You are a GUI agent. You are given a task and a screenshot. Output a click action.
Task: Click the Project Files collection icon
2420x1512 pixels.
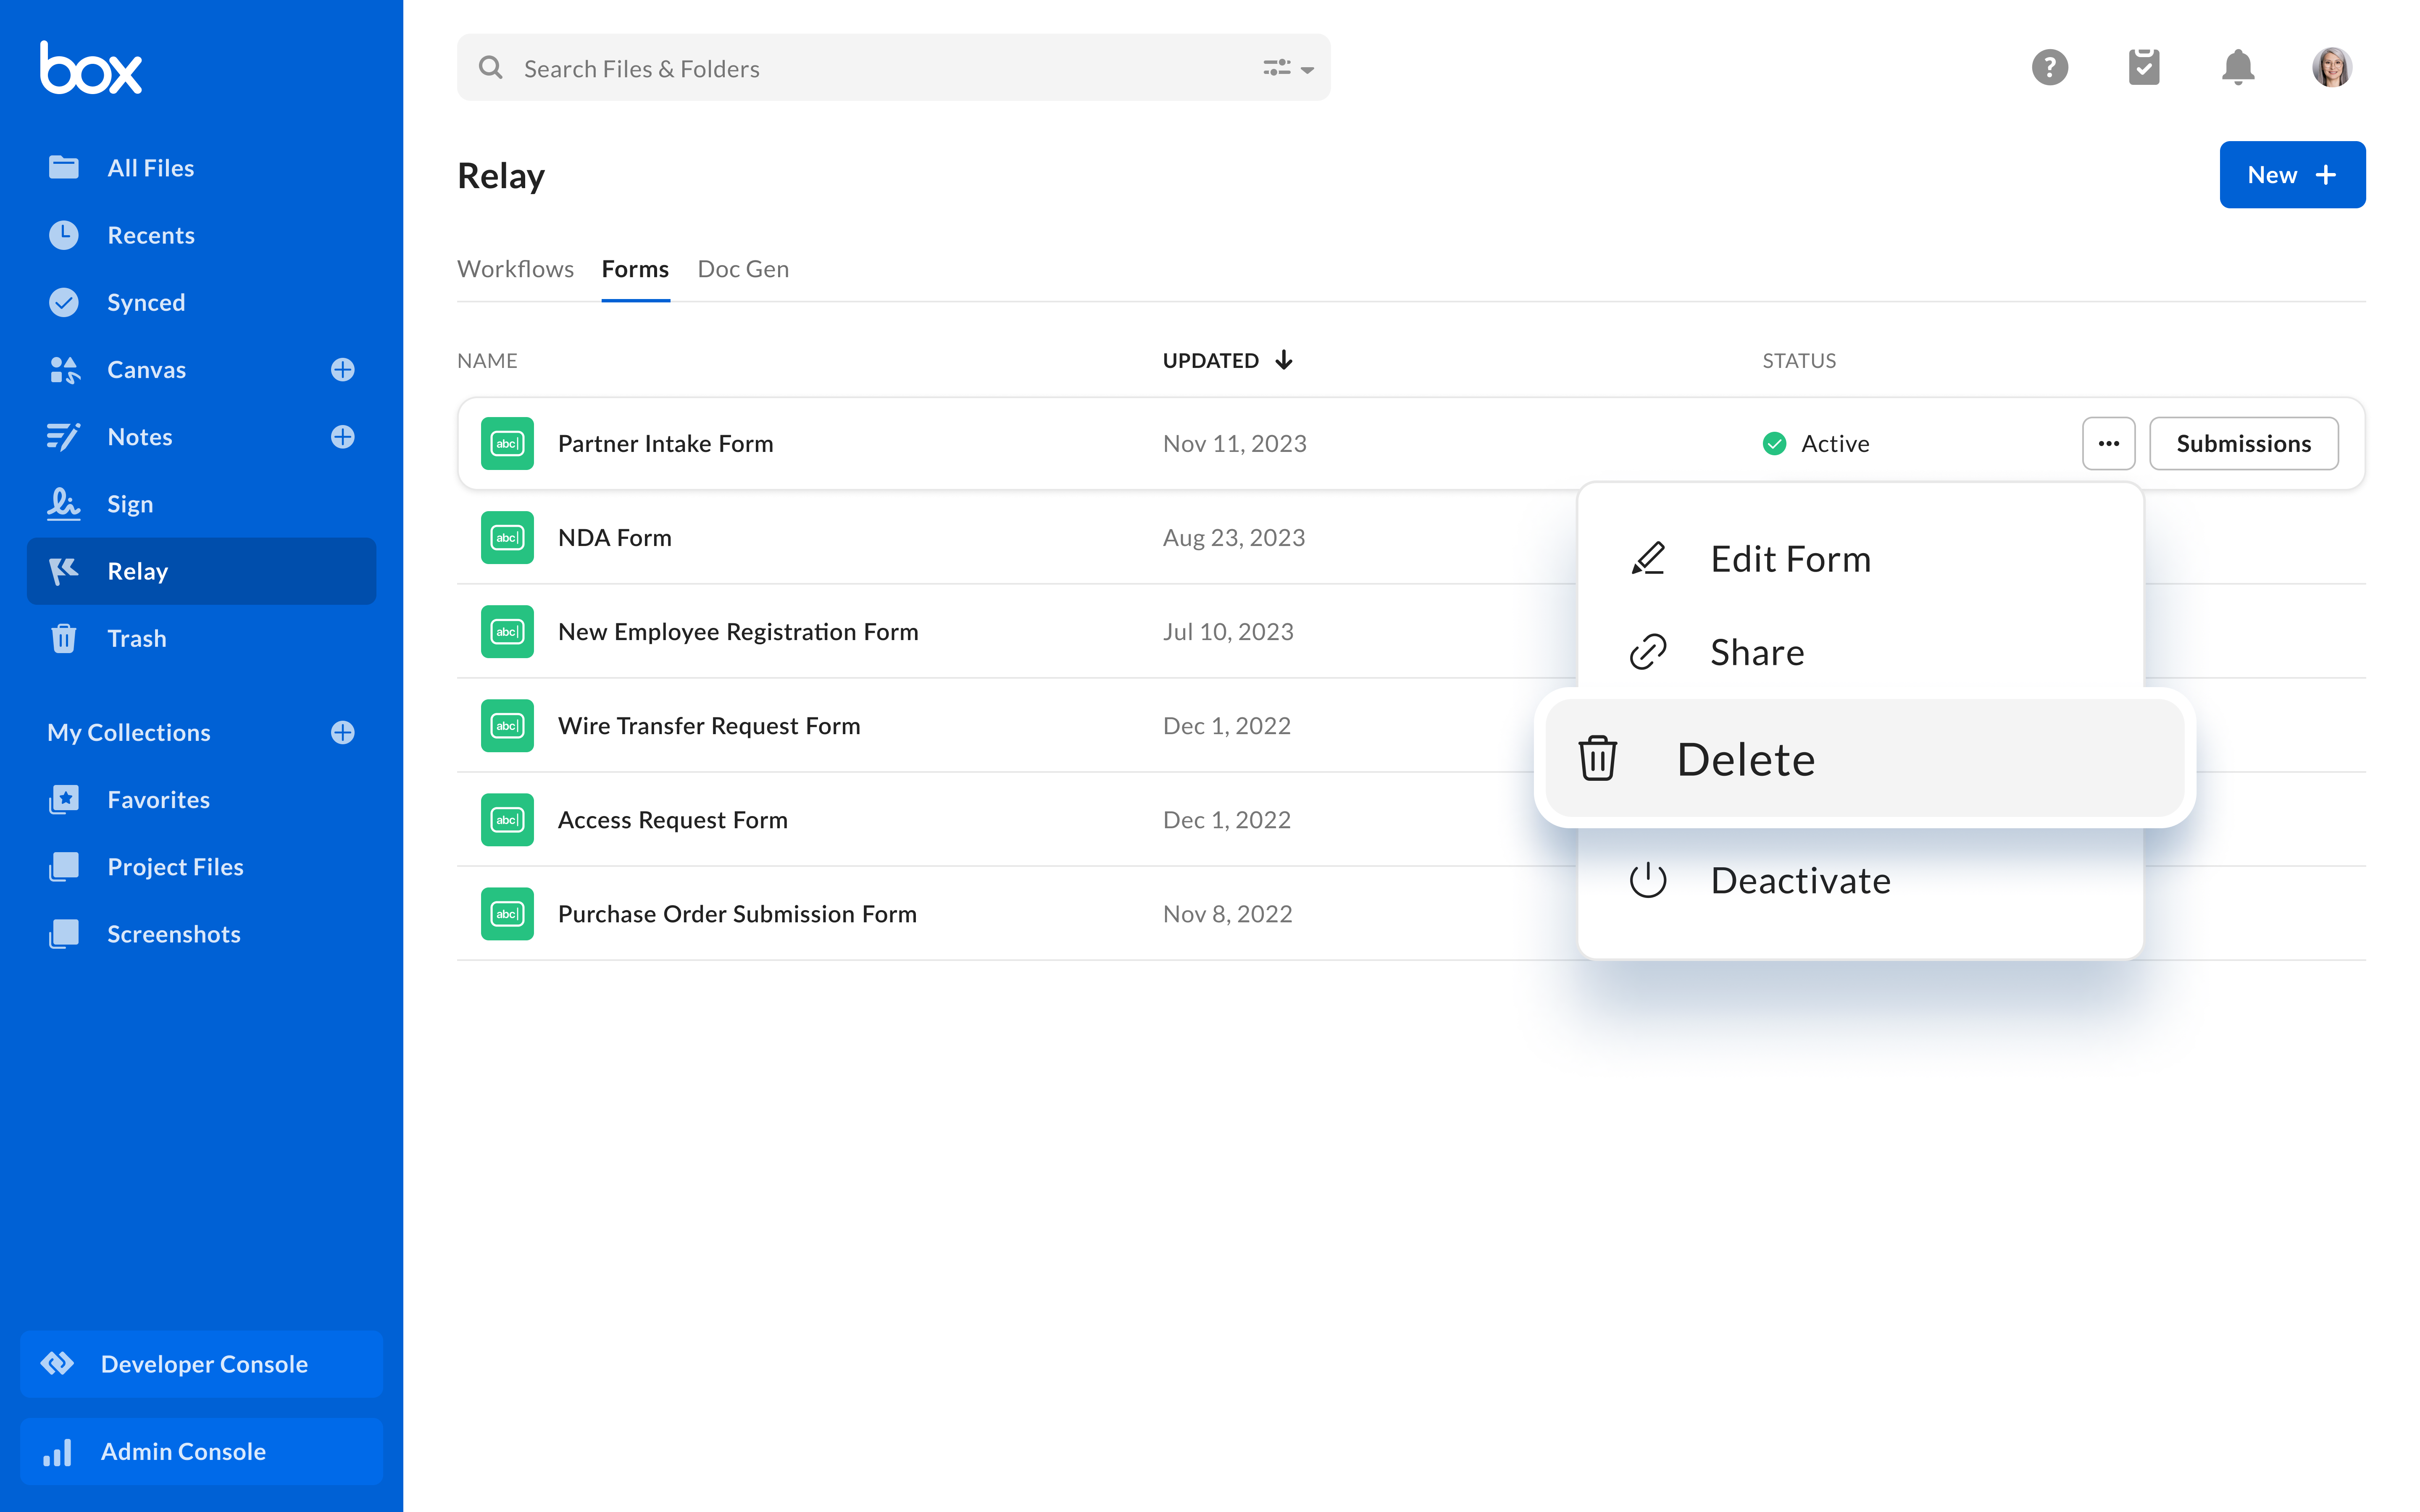tap(64, 866)
